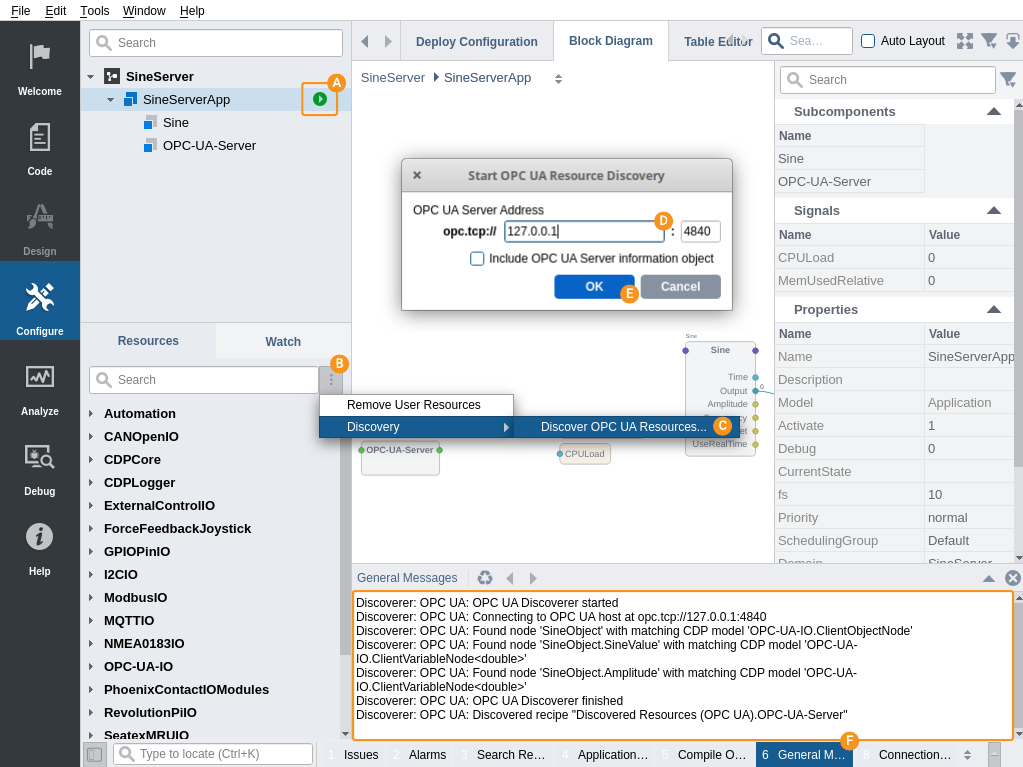
Task: Click the recycle icon in General Messages
Action: pyautogui.click(x=485, y=578)
